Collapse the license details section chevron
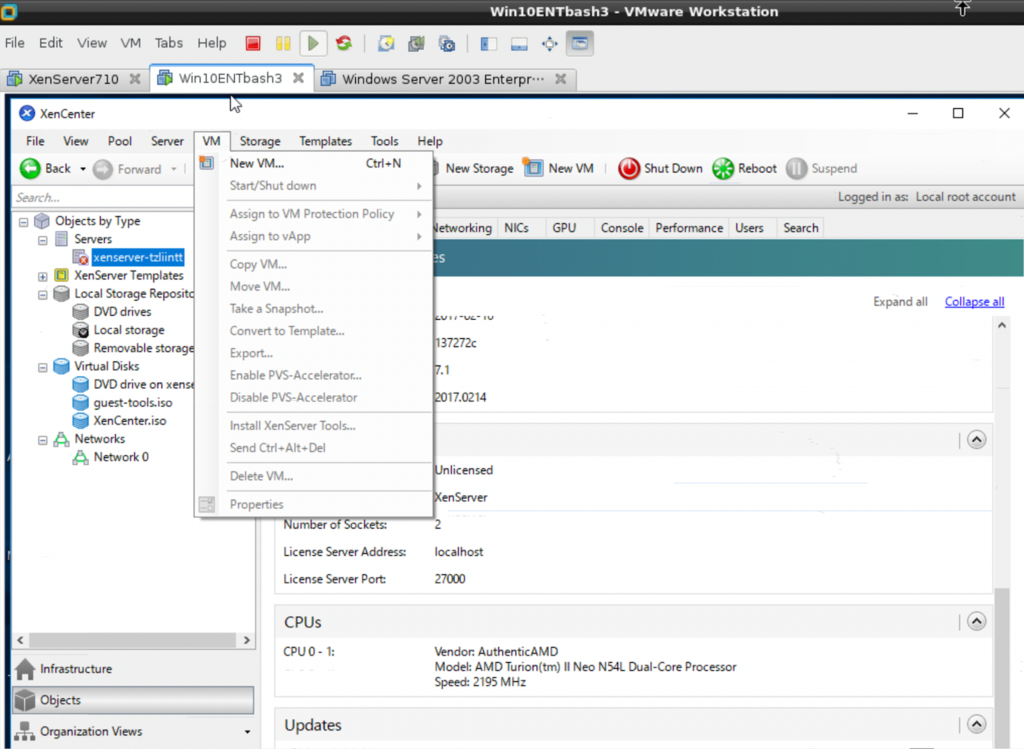The height and width of the screenshot is (749, 1024). 976,439
